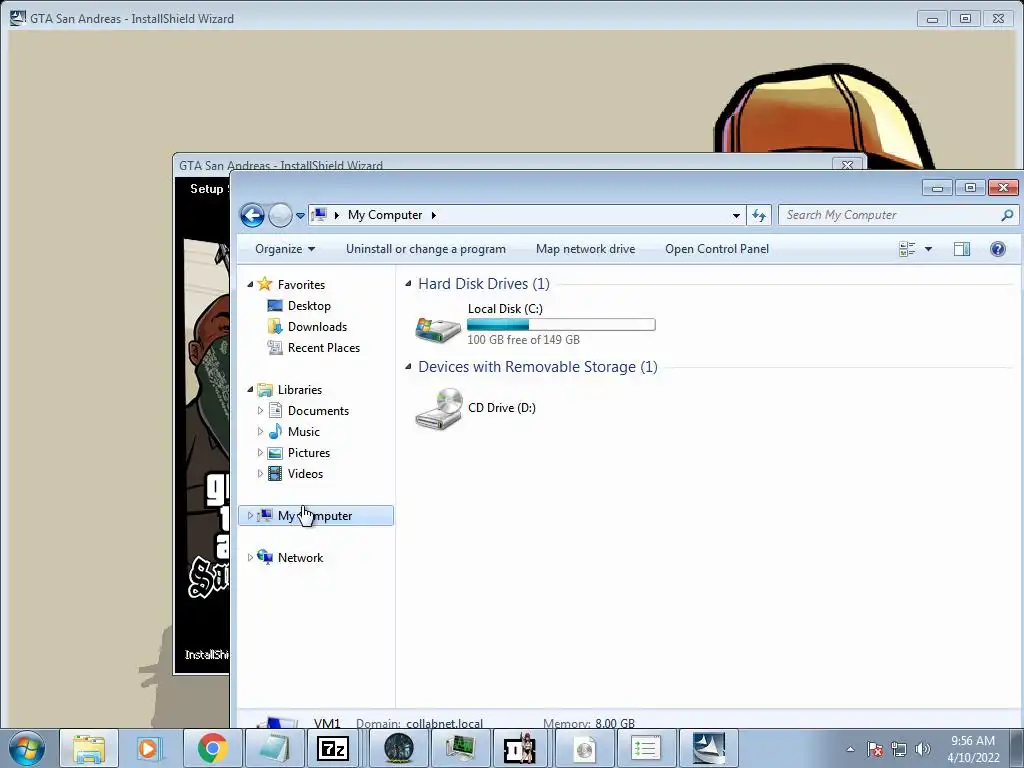The height and width of the screenshot is (768, 1024).
Task: Select the CD Drive (D:) icon
Action: point(439,408)
